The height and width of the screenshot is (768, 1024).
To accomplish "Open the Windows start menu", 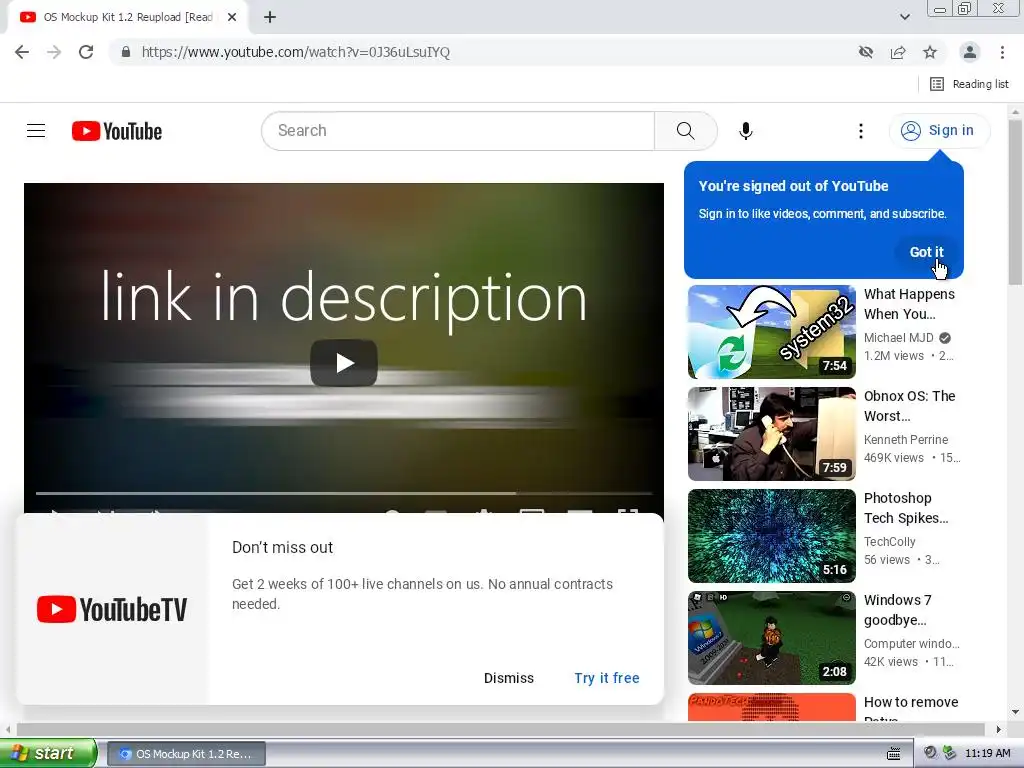I will pos(48,753).
